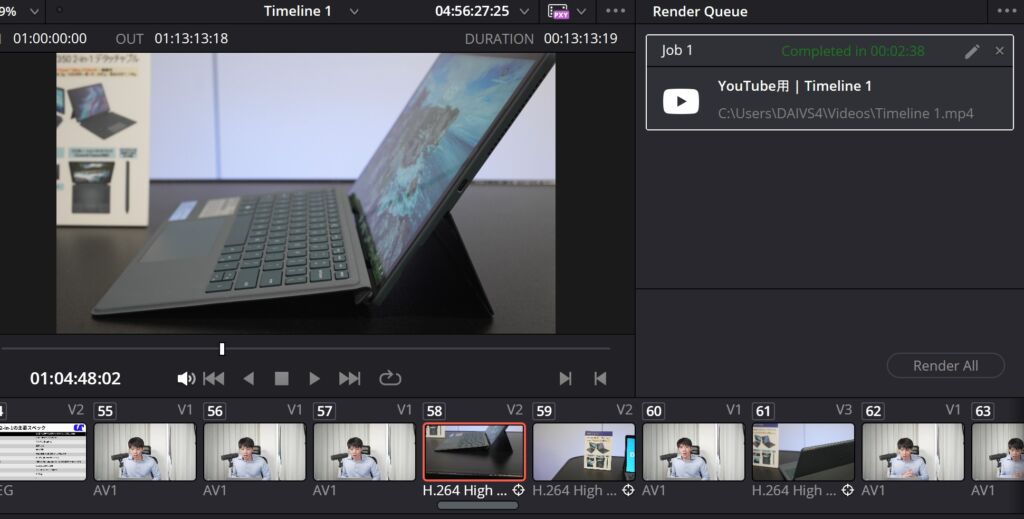Mute the viewer audio speaker icon
This screenshot has width=1024, height=519.
click(x=186, y=379)
